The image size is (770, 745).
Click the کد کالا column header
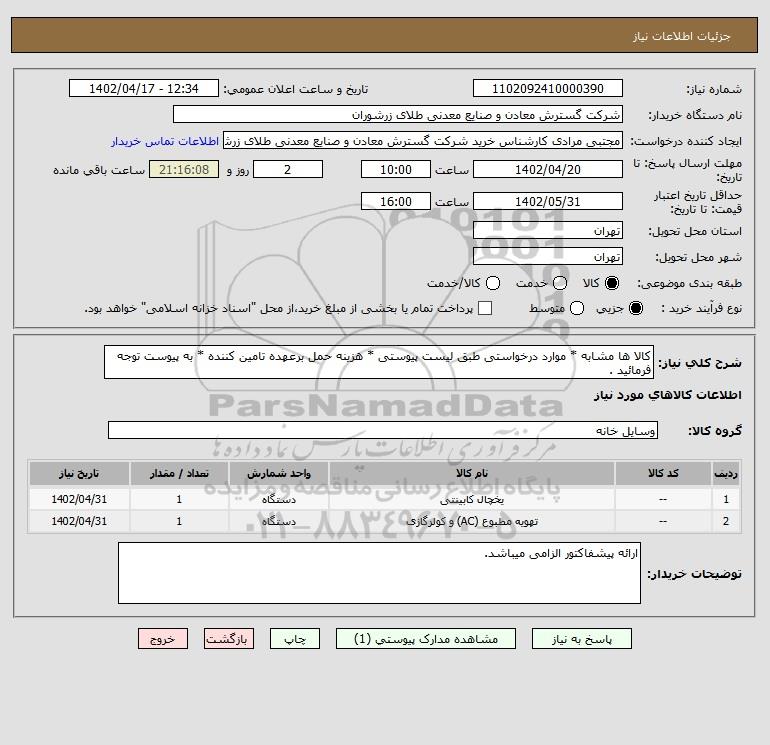click(663, 473)
